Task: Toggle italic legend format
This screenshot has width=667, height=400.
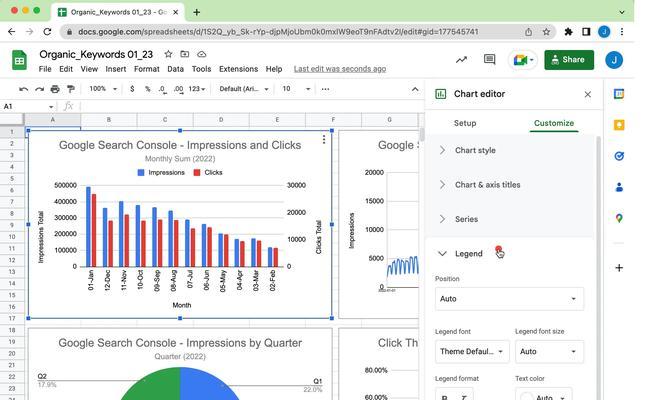Action: pos(463,397)
